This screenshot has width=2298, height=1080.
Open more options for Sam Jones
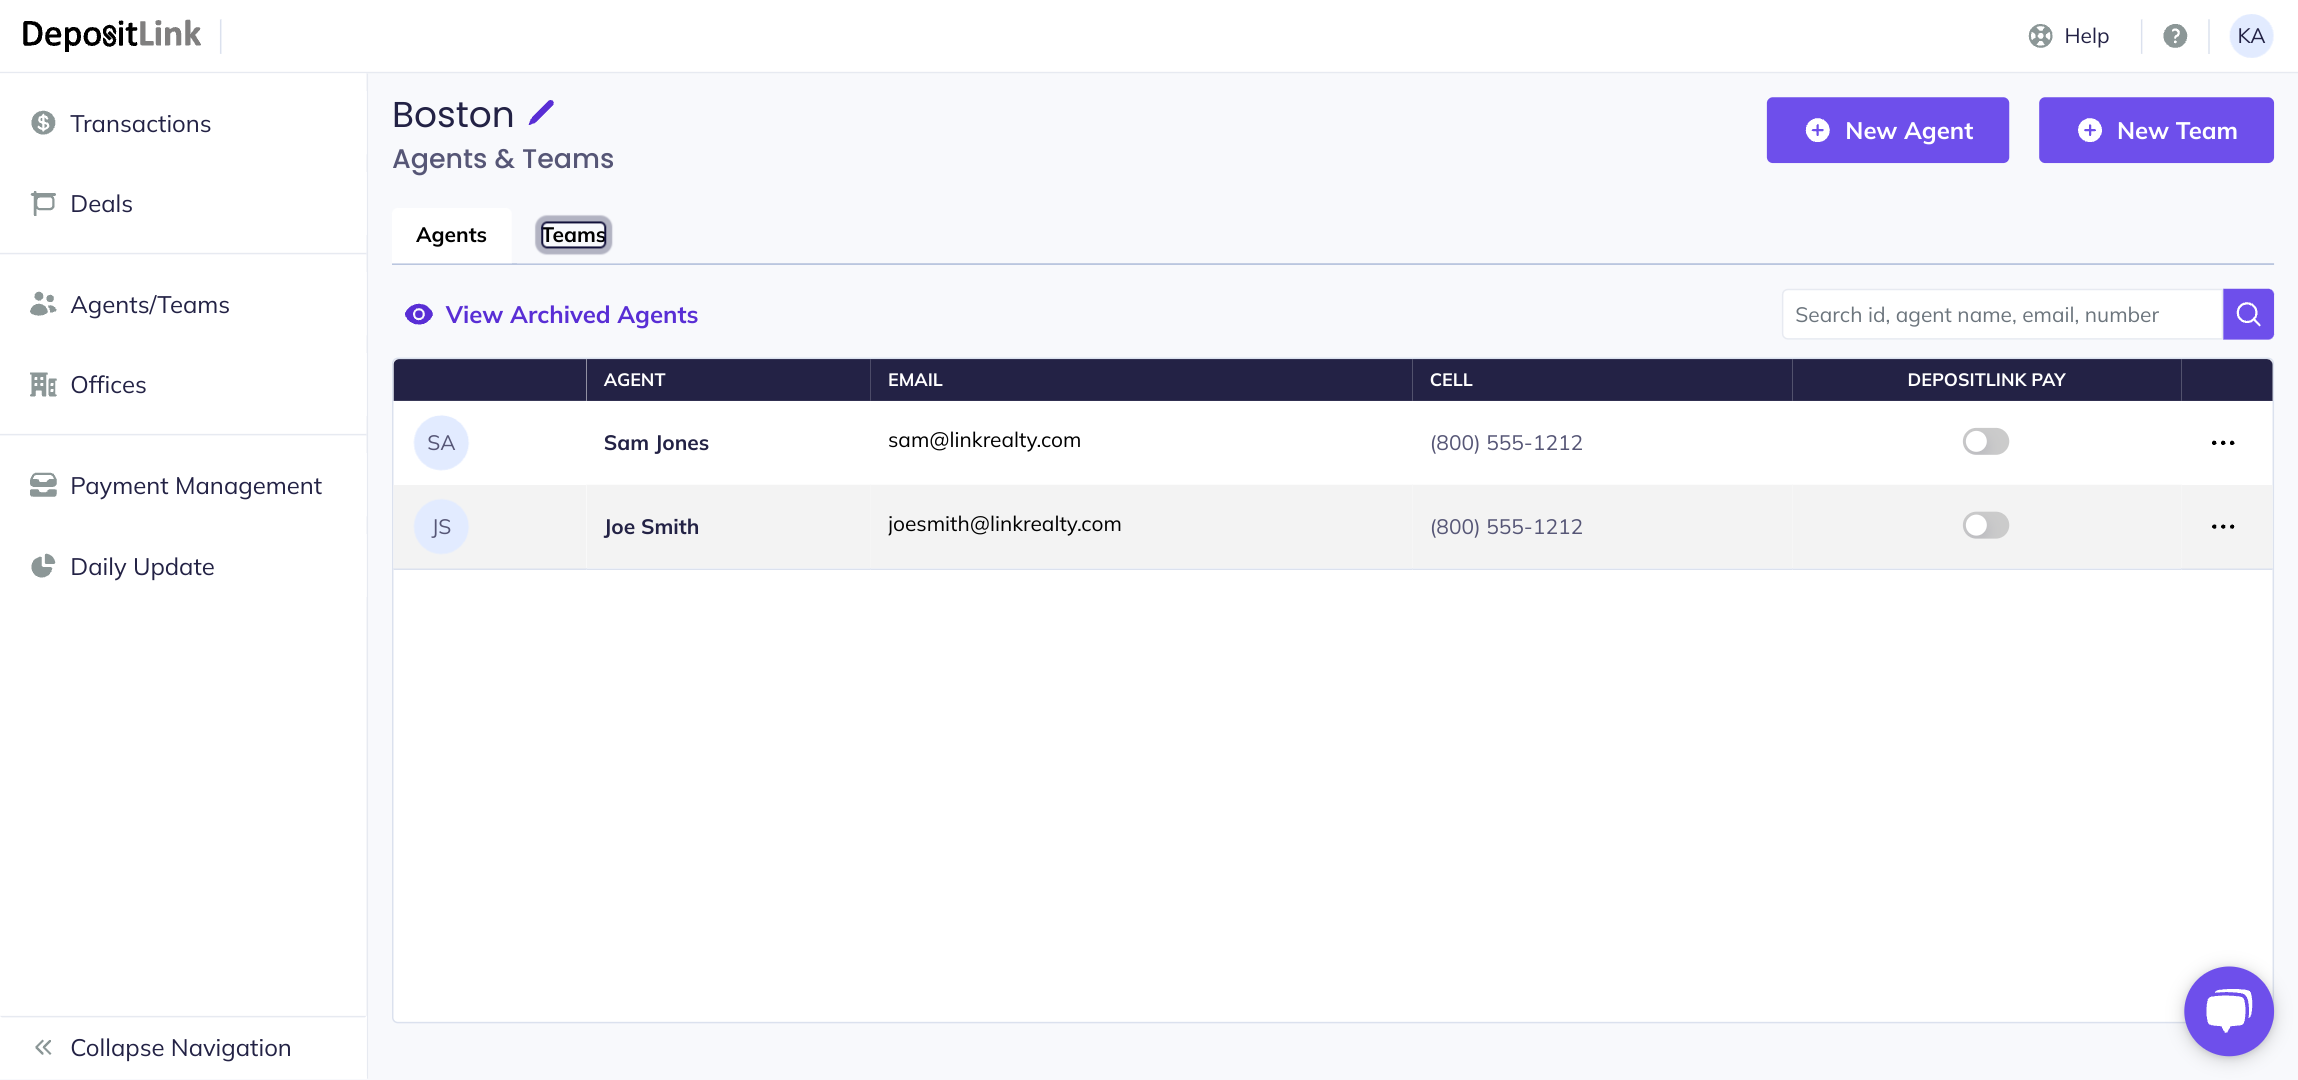coord(2222,443)
